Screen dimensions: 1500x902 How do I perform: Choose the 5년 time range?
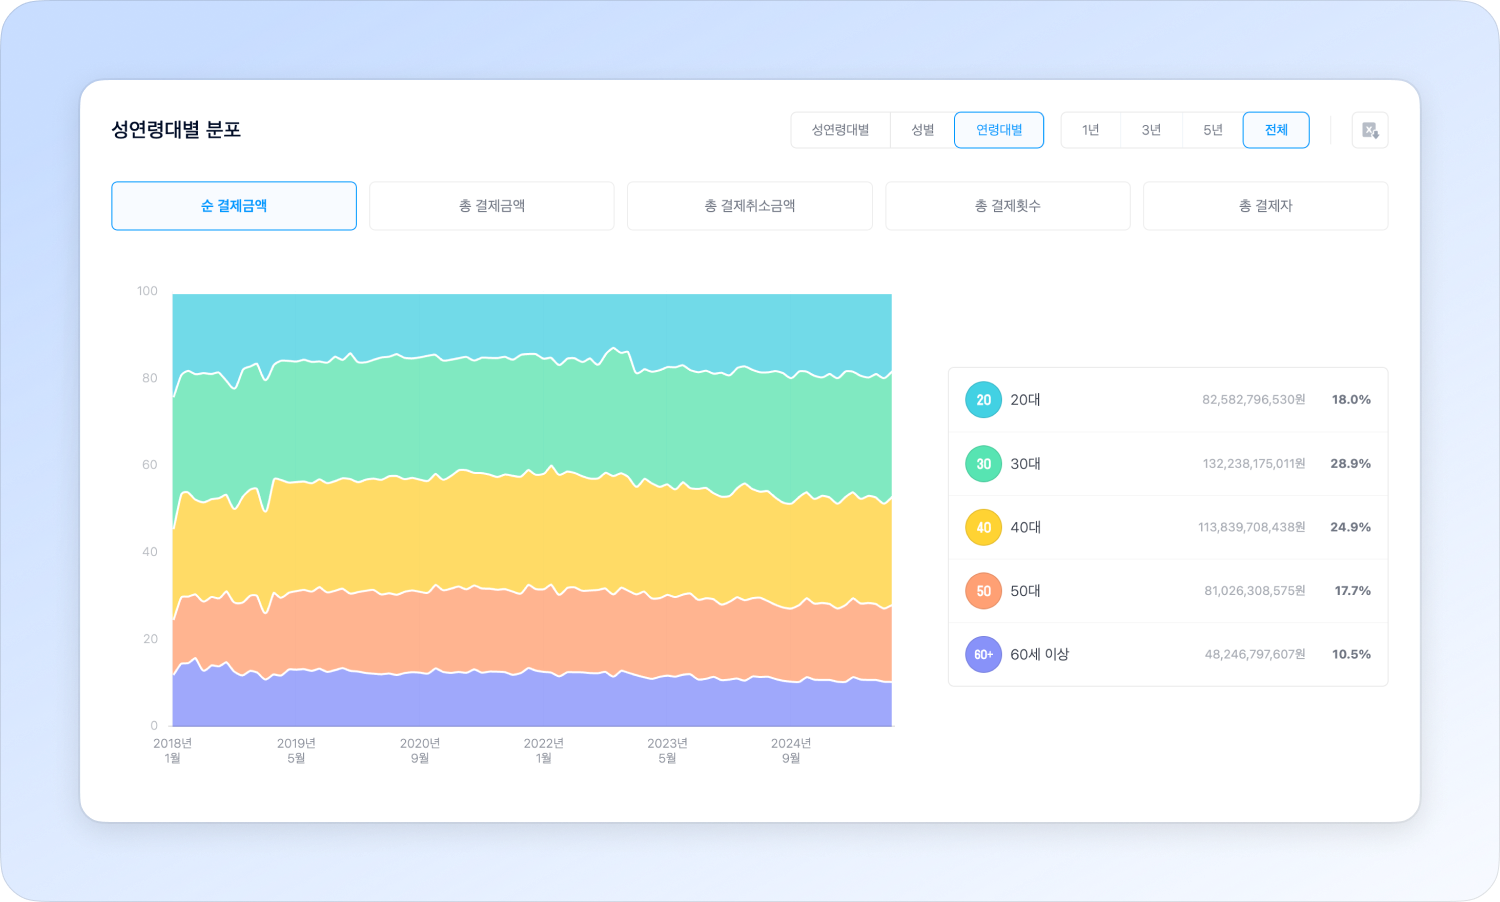pyautogui.click(x=1212, y=130)
